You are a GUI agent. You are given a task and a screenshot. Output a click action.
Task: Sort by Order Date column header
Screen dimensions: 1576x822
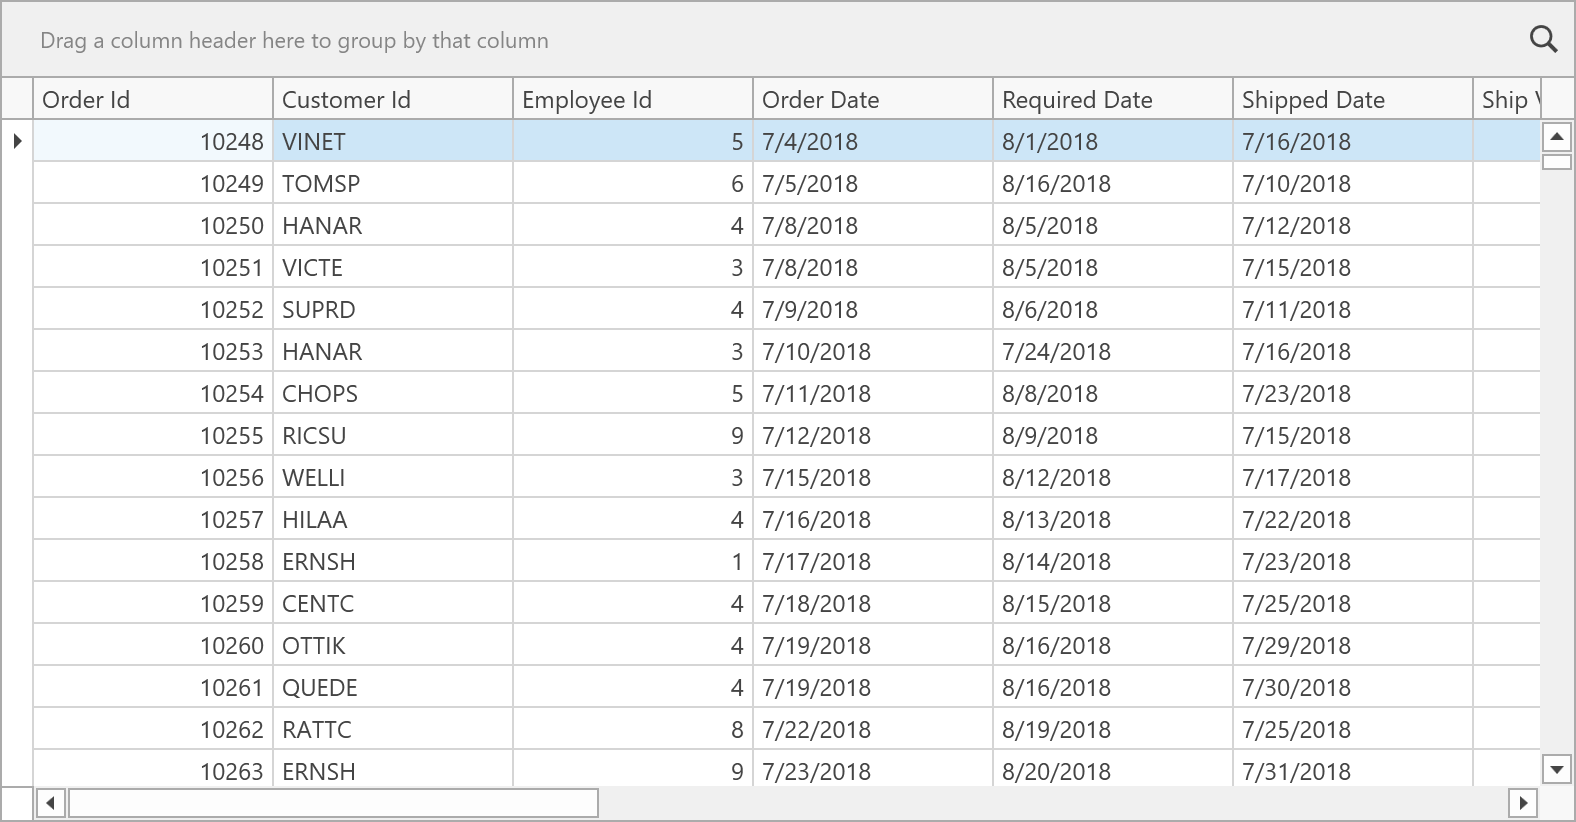873,99
